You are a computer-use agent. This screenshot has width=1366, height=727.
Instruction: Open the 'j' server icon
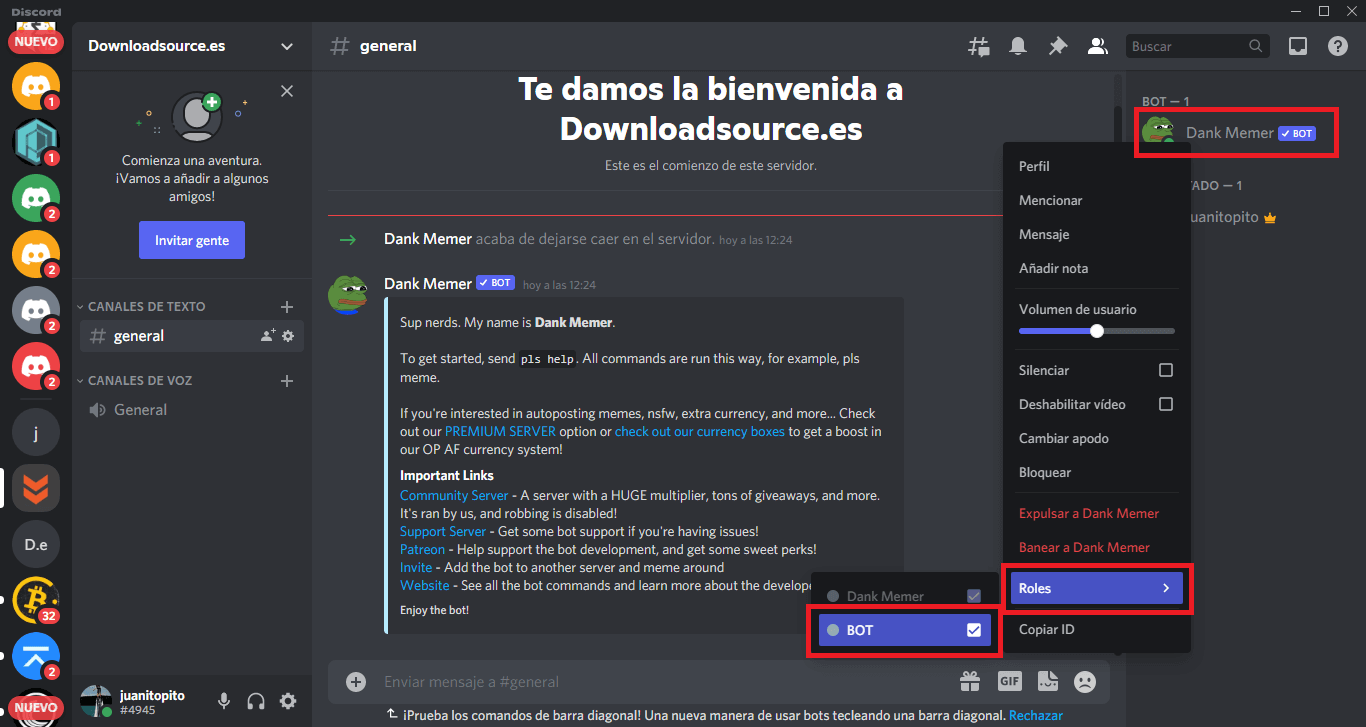[36, 433]
